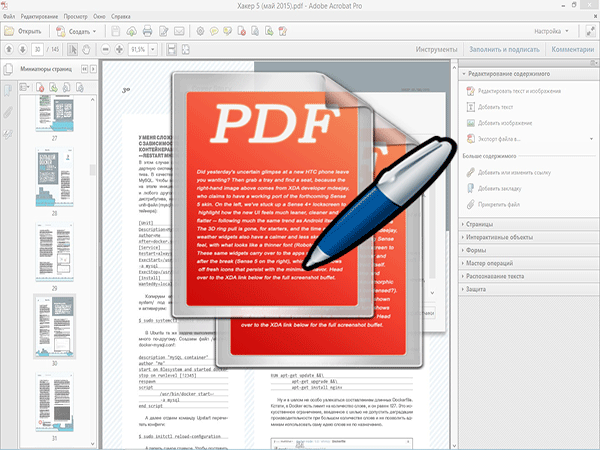Click extract page icon in thumbnails panel
600x450 pixels.
(53, 88)
